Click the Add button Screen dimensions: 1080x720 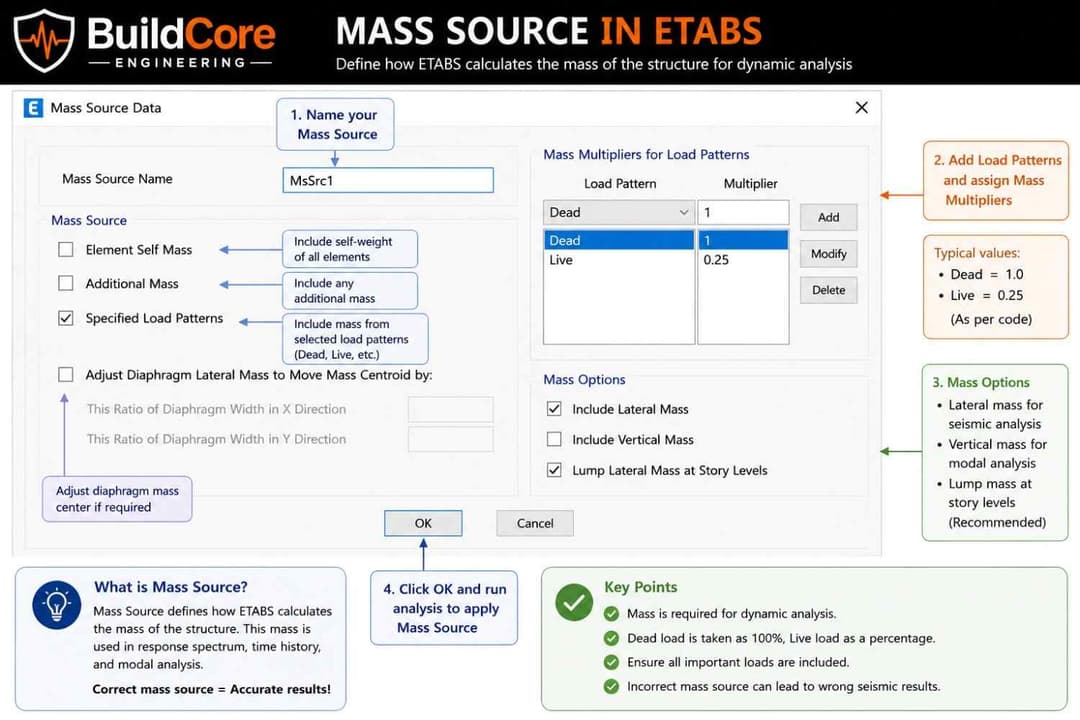pyautogui.click(x=829, y=217)
